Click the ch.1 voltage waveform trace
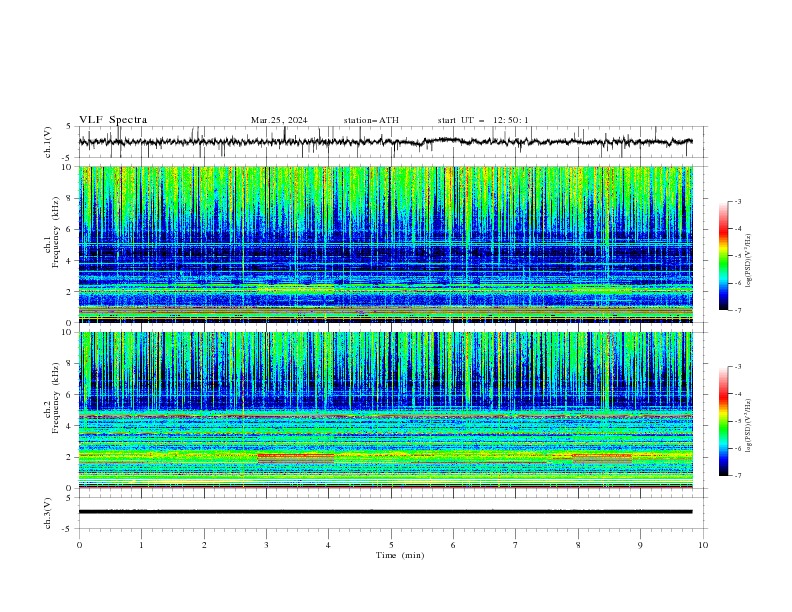The width and height of the screenshot is (792, 612). click(x=385, y=142)
